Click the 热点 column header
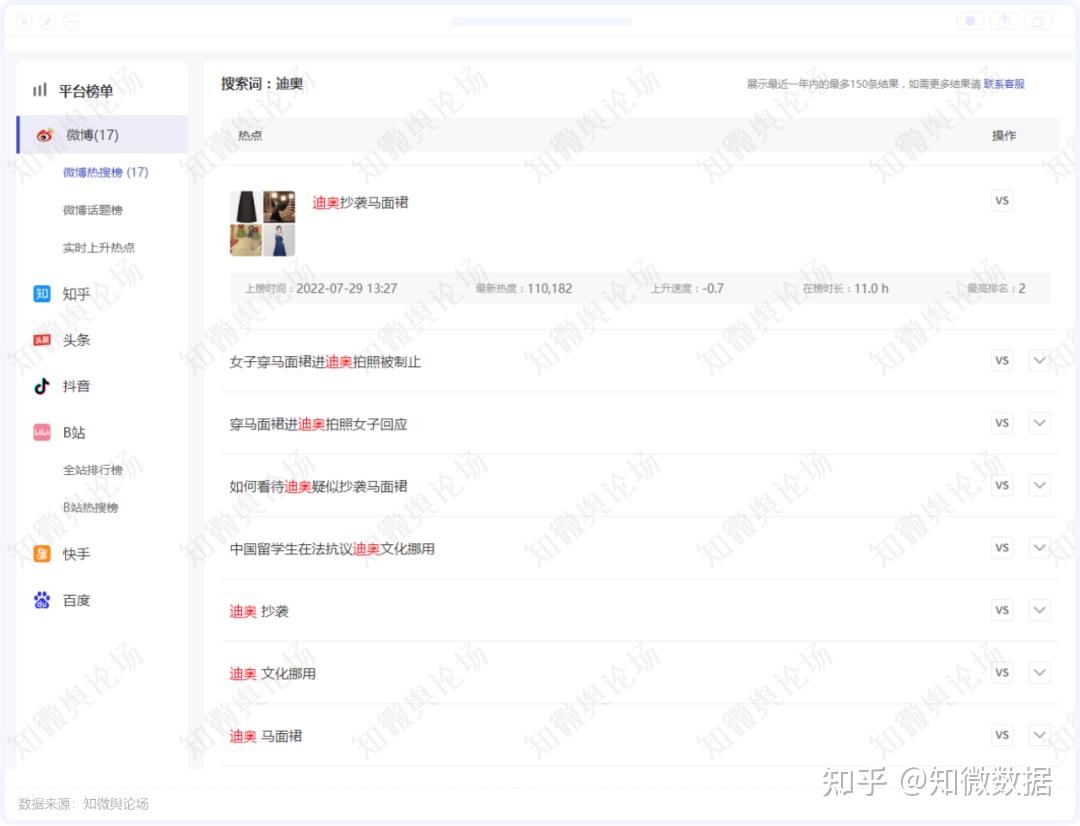Image resolution: width=1080 pixels, height=826 pixels. click(x=250, y=136)
